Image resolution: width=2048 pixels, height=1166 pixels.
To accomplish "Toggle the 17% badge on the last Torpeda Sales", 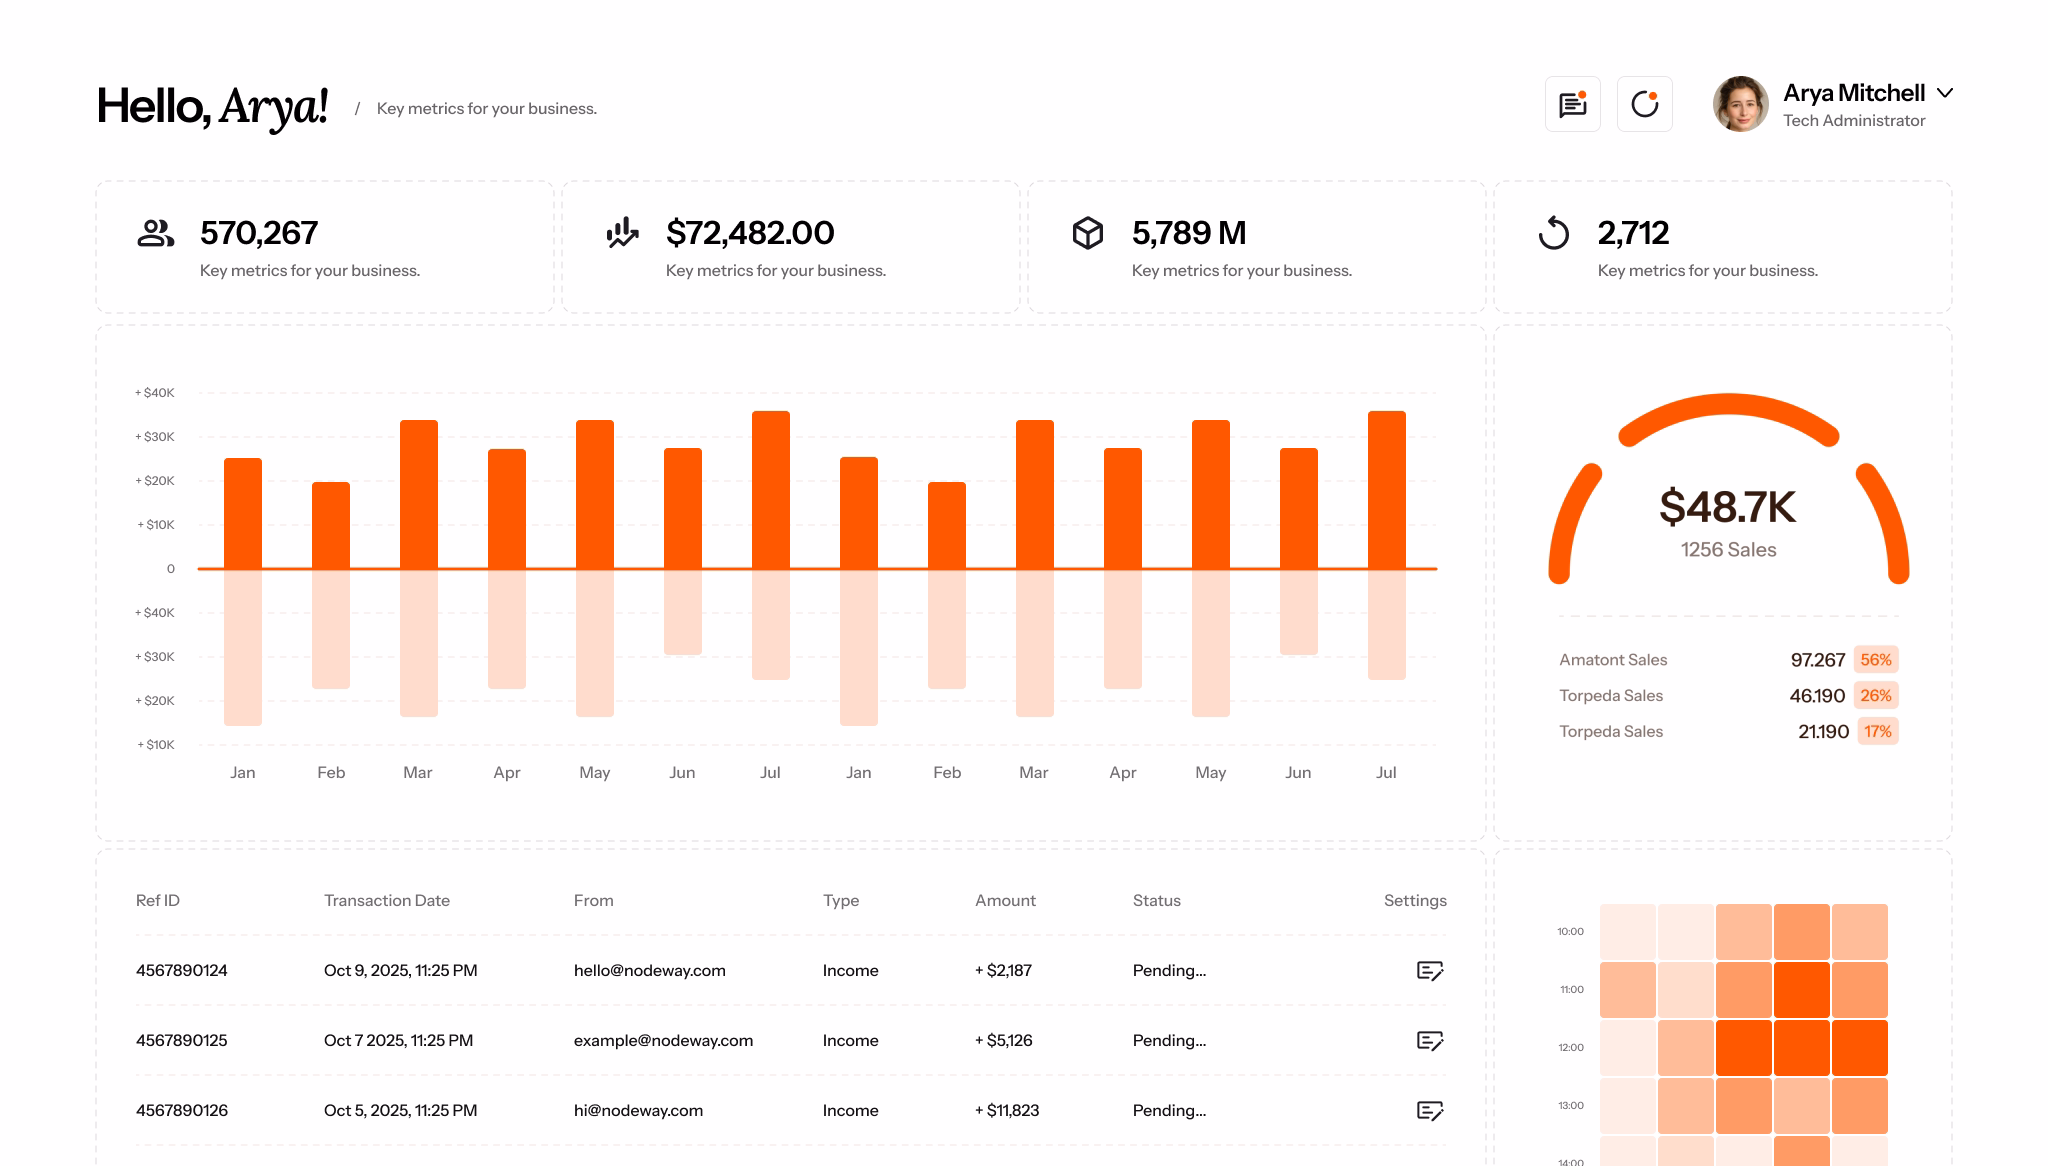I will click(x=1876, y=731).
